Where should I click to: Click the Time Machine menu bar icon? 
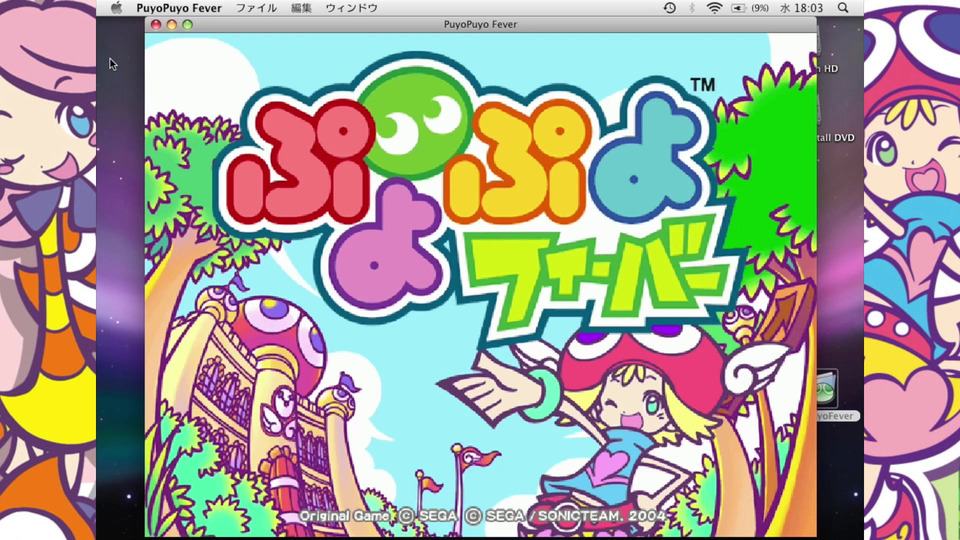click(669, 8)
